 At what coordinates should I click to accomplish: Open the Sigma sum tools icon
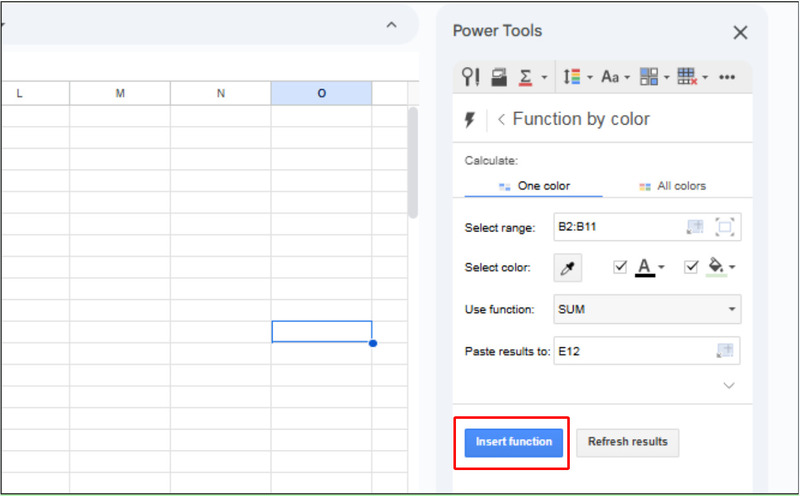click(526, 77)
